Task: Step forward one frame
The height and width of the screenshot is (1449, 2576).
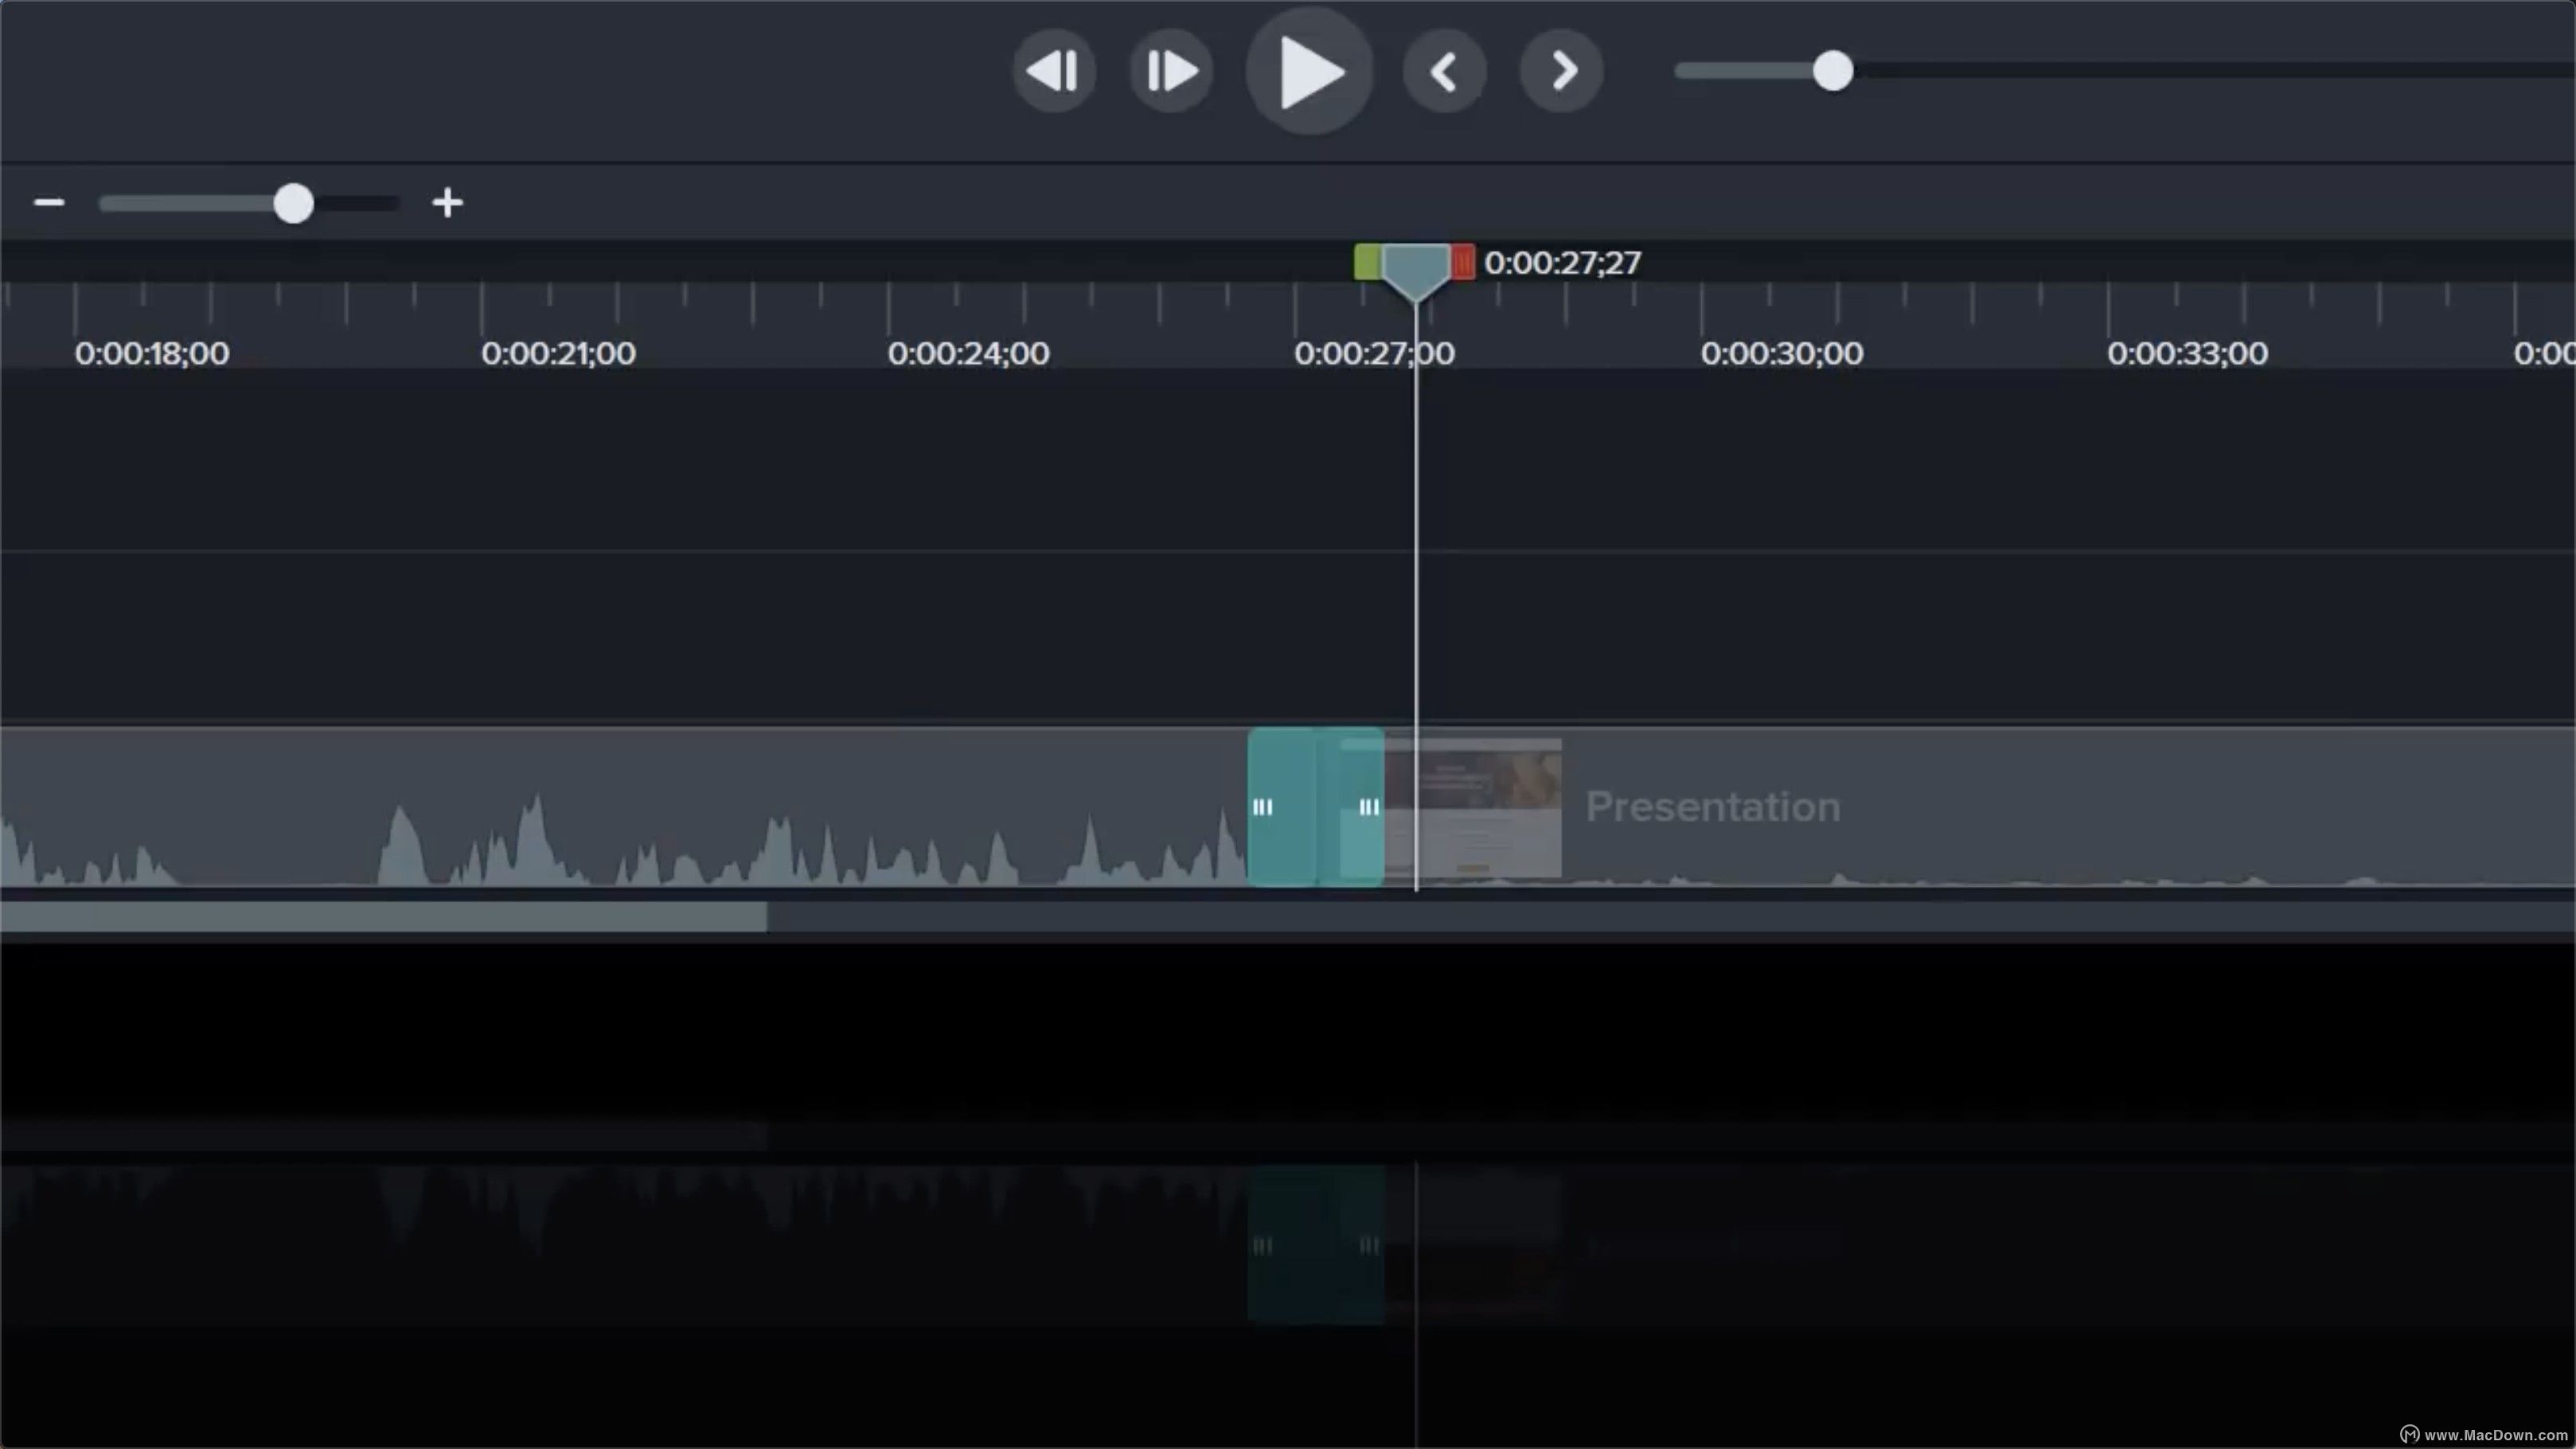Action: pyautogui.click(x=1171, y=70)
